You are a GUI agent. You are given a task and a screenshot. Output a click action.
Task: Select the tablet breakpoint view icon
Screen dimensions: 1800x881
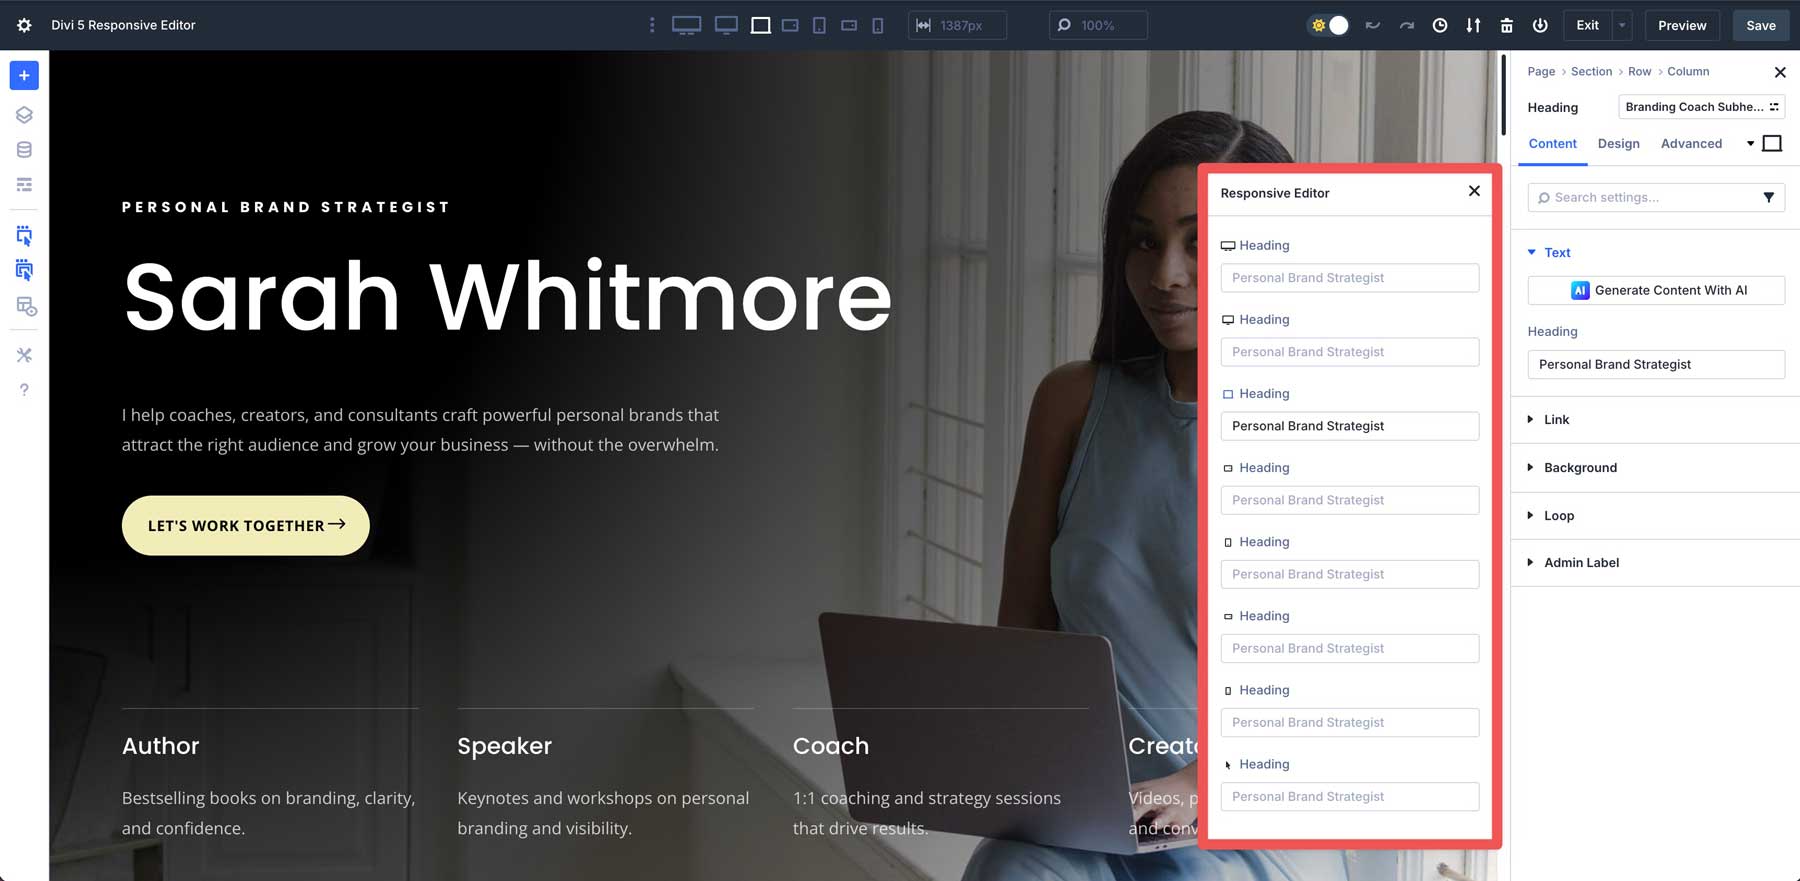(x=819, y=25)
